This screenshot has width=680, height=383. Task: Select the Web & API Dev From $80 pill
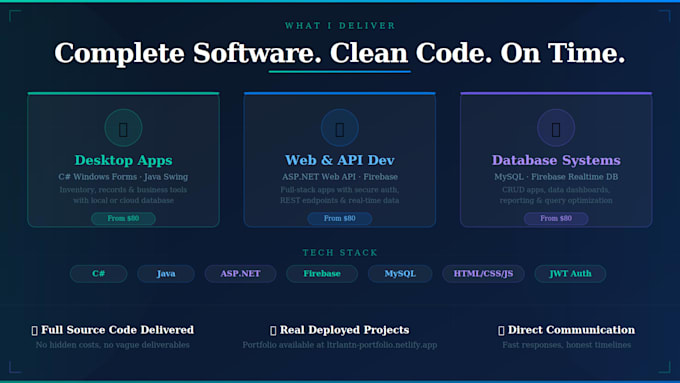(340, 218)
